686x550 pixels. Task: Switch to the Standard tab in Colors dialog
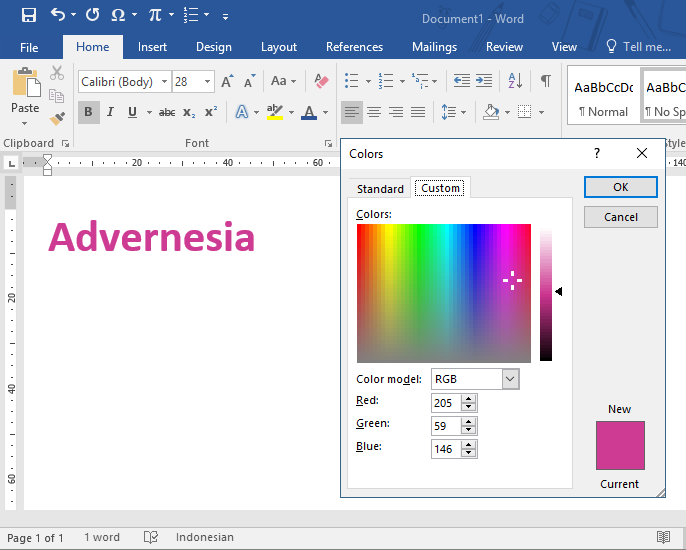380,189
